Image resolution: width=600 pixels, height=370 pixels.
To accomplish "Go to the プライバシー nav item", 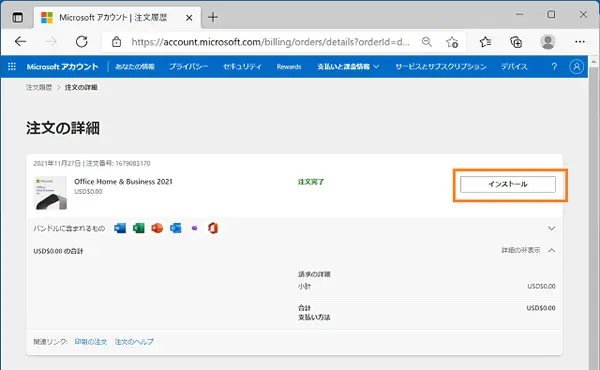I will click(x=189, y=67).
